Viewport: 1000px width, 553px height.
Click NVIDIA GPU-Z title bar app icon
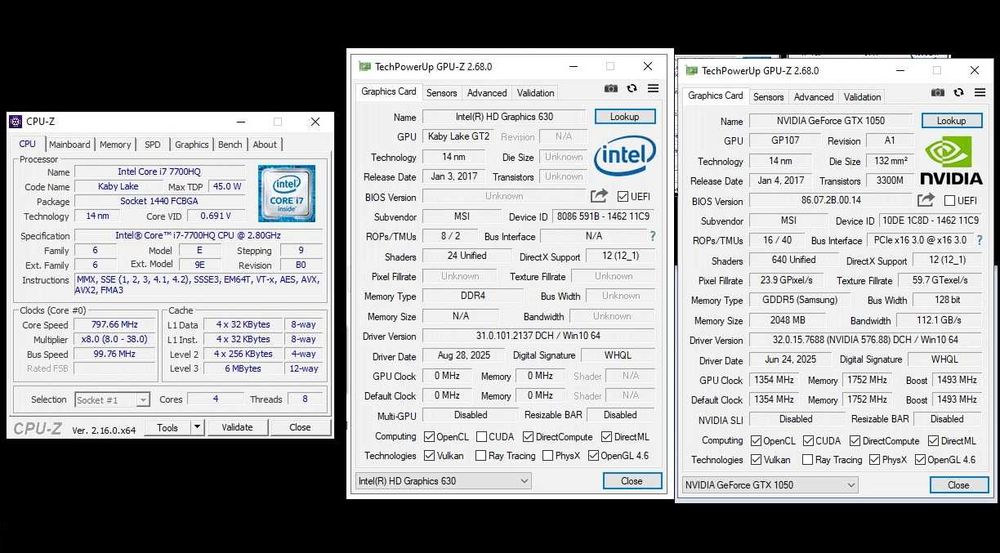tap(691, 70)
